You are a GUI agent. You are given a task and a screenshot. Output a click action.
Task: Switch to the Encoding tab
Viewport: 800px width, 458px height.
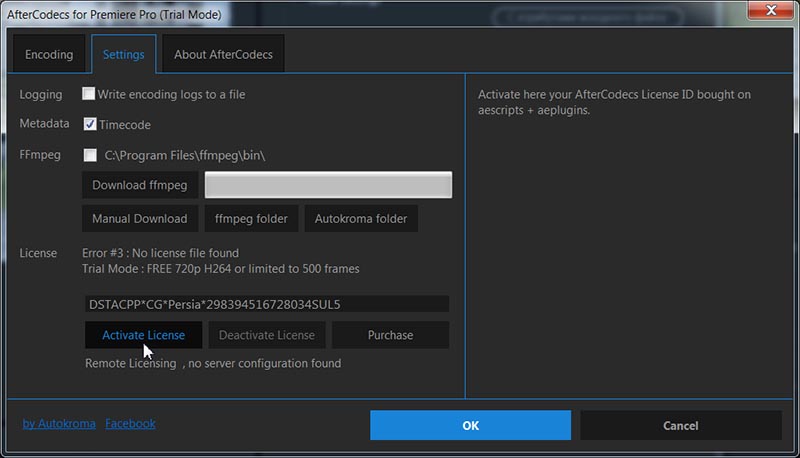coord(49,54)
